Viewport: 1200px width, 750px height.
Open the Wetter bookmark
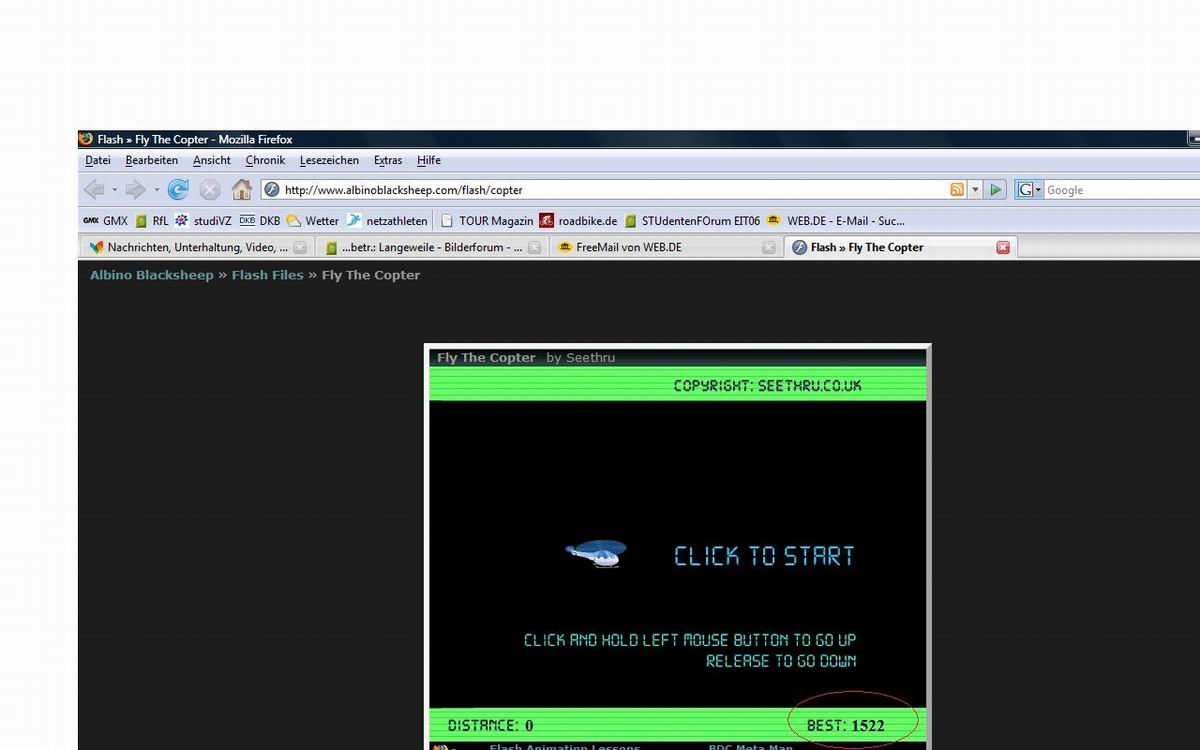point(312,221)
